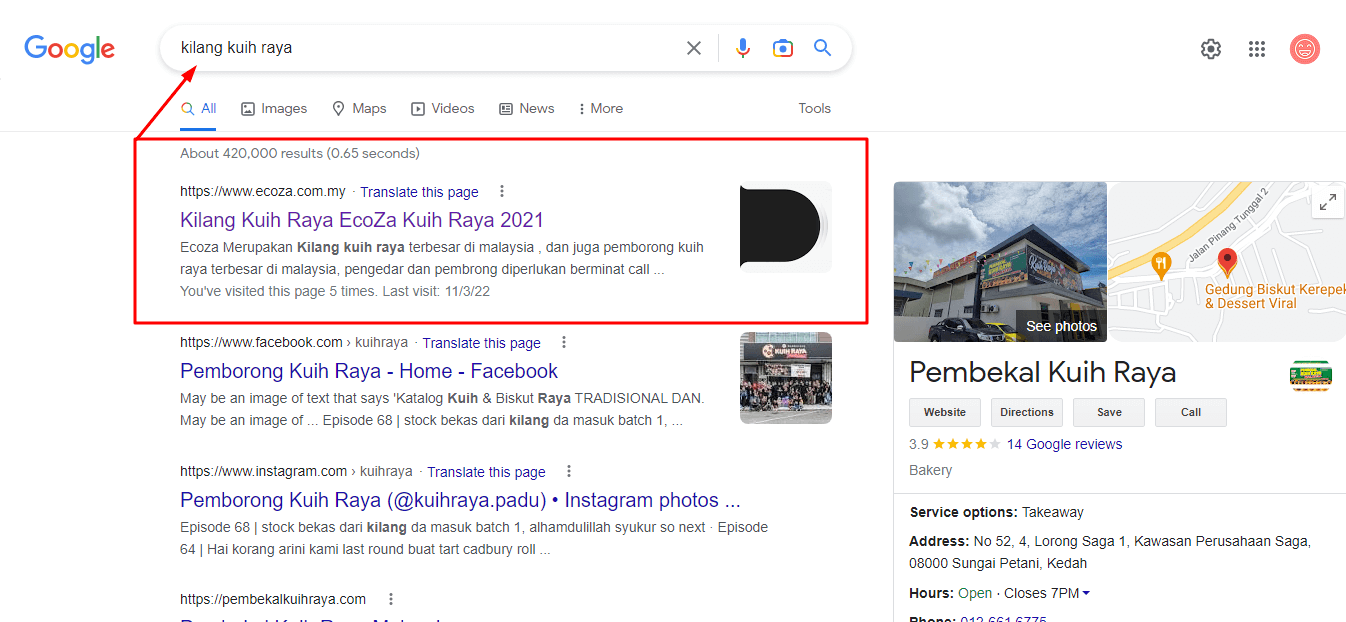Screen dimensions: 1346x622
Task: Click the See photos overlay
Action: pyautogui.click(x=1061, y=326)
